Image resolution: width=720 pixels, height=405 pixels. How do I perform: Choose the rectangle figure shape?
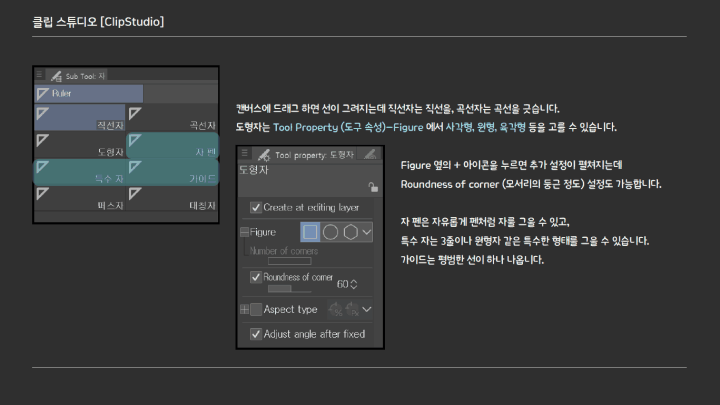coord(310,232)
